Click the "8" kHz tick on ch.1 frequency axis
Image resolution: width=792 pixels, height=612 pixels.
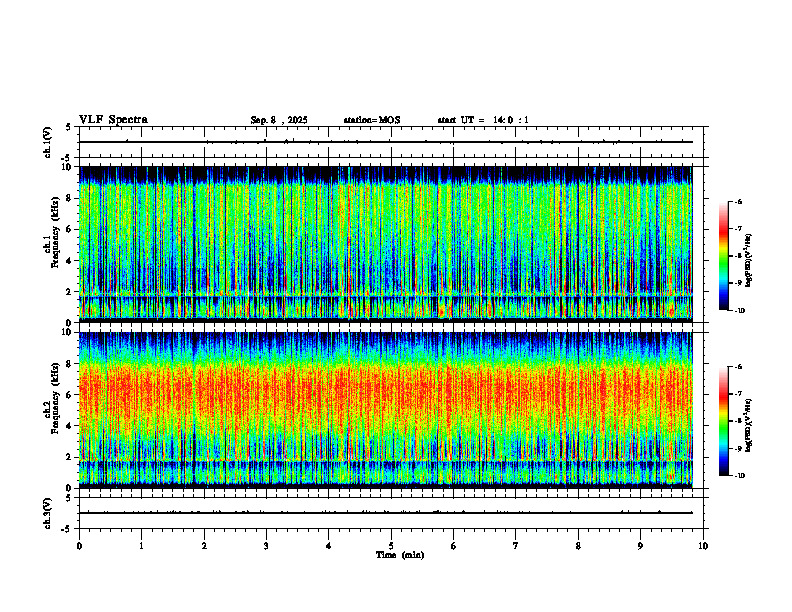(x=68, y=198)
